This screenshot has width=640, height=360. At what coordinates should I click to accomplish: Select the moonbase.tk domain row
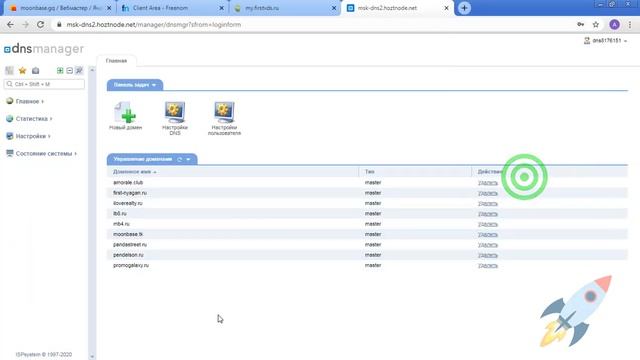pyautogui.click(x=367, y=234)
